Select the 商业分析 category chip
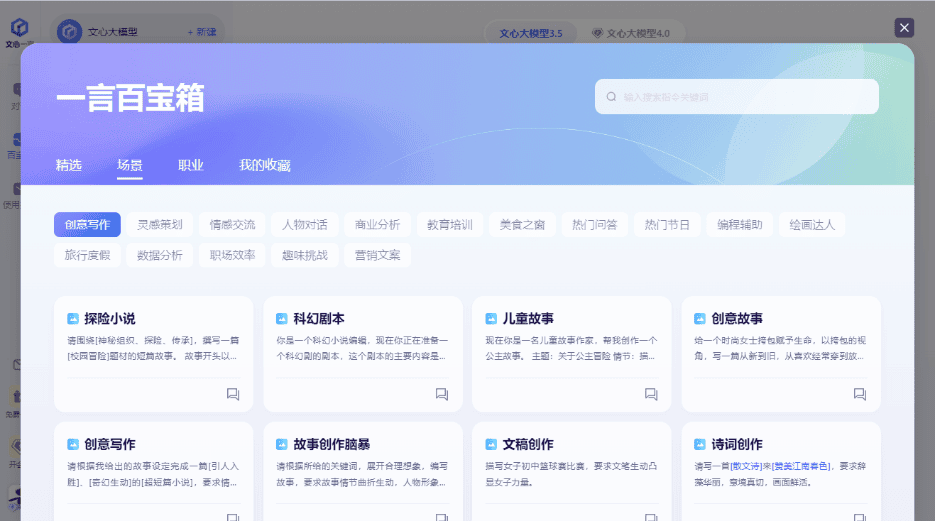Screen dimensions: 935x521 377,225
